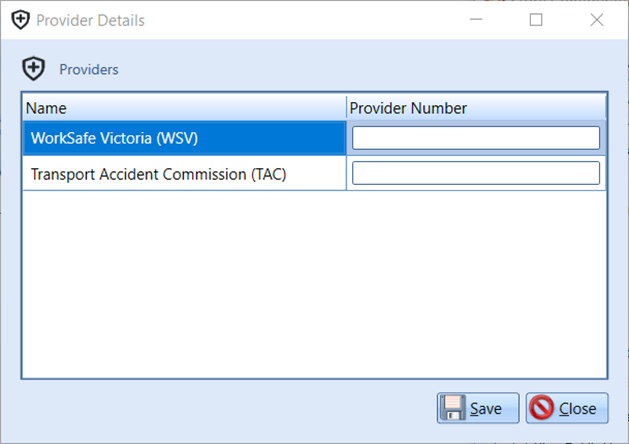The image size is (629, 444).
Task: Click the Providers heading label
Action: pos(89,69)
